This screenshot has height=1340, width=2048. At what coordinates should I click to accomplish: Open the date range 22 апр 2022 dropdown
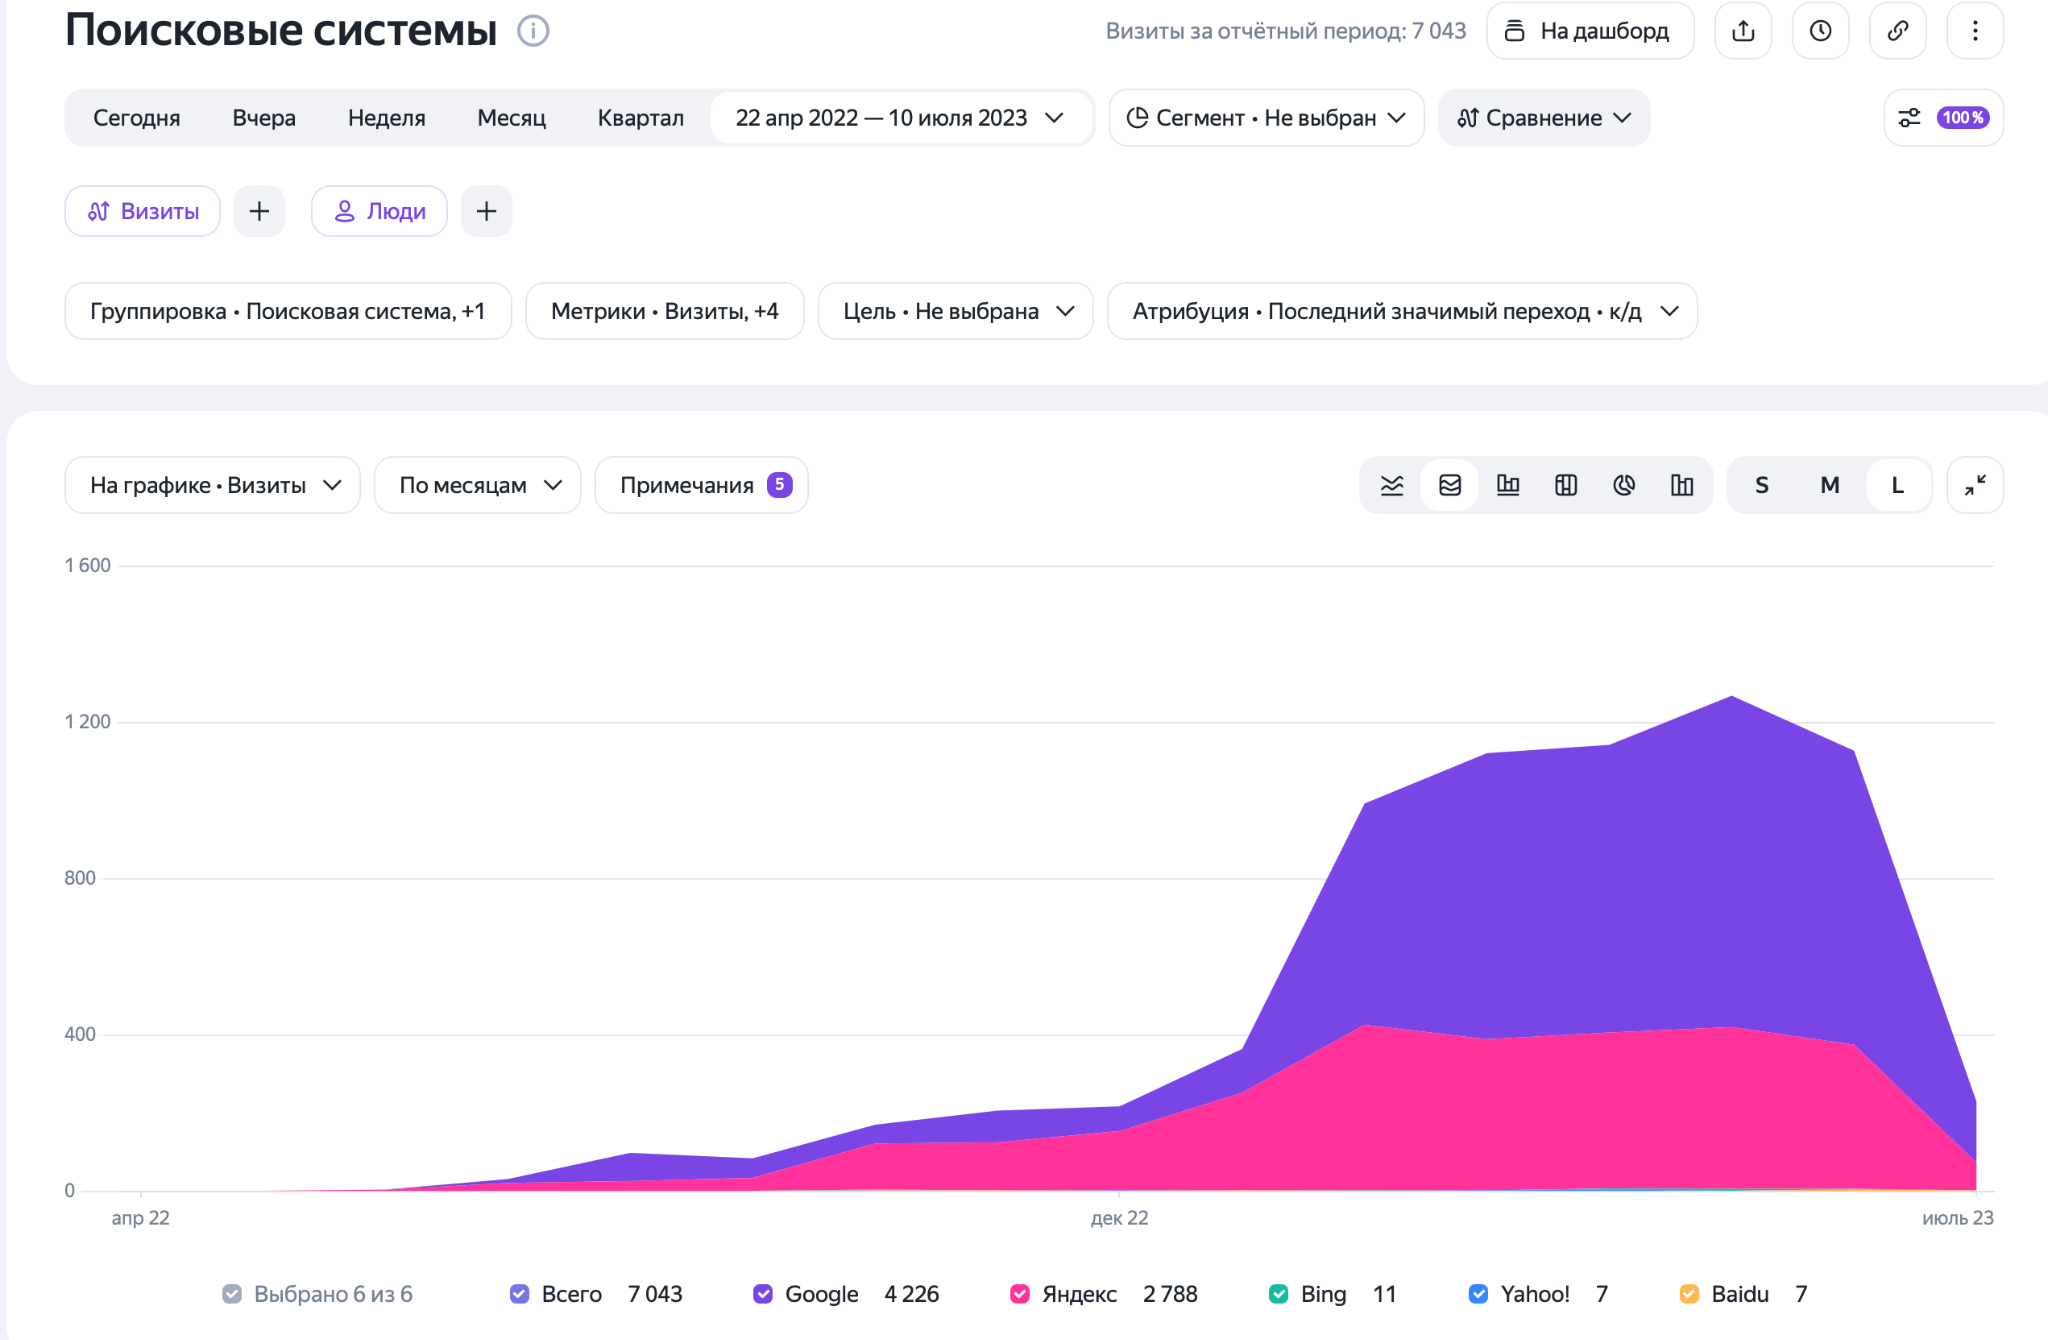901,118
